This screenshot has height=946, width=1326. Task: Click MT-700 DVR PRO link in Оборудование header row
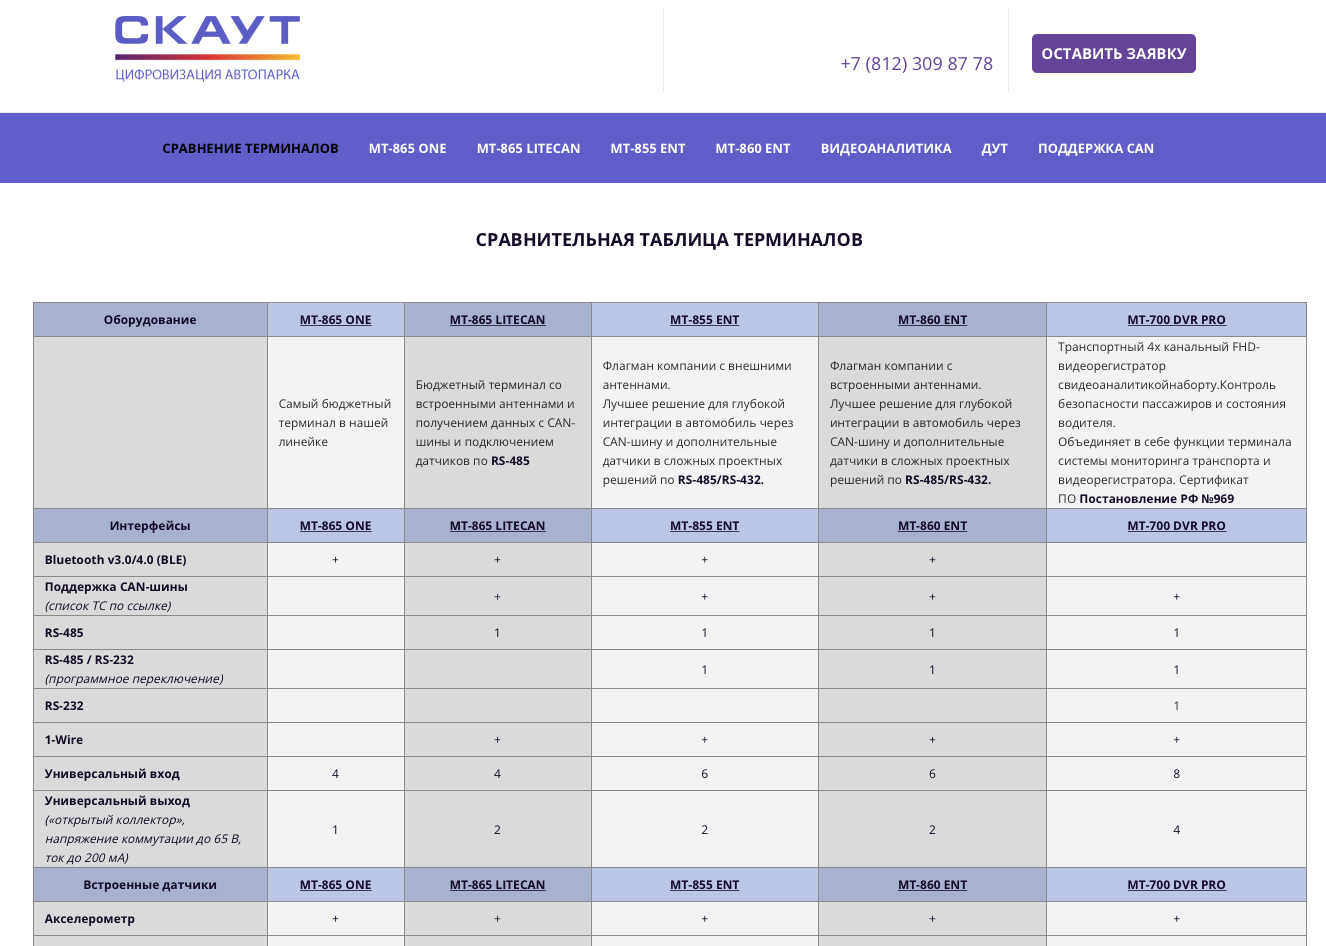1176,320
